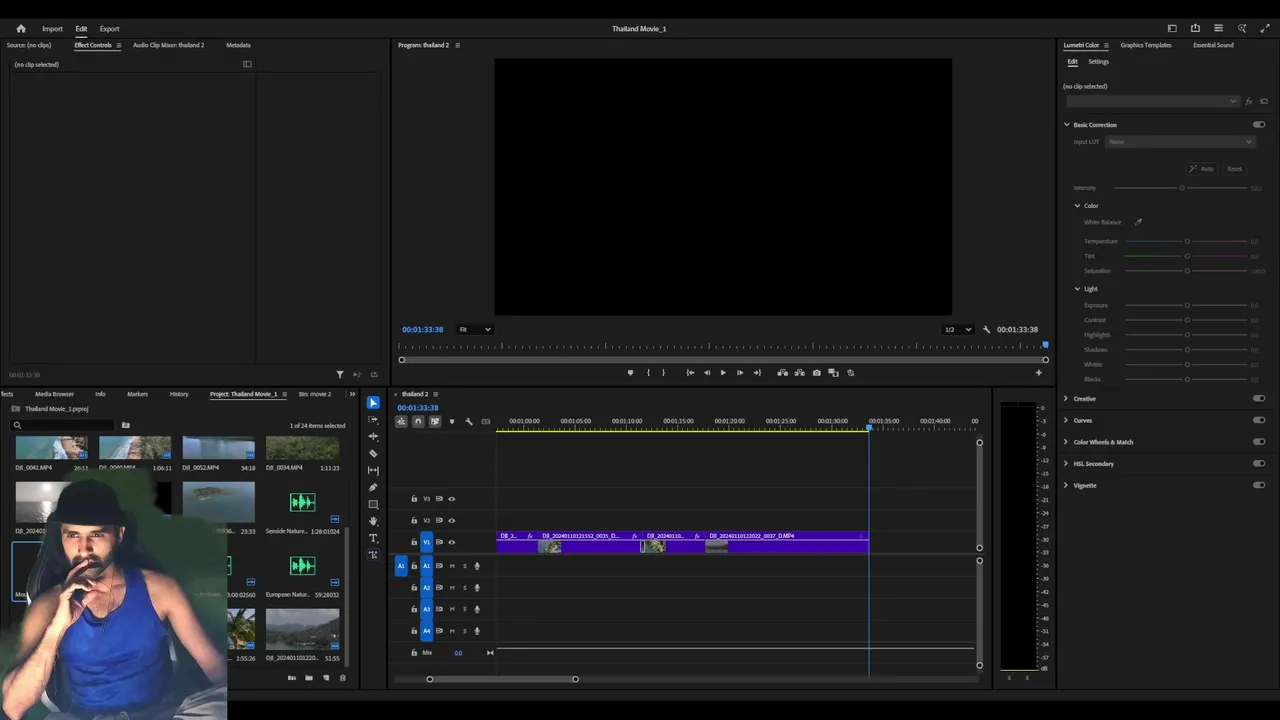
Task: Toggle track output eye for V2
Action: [x=451, y=520]
